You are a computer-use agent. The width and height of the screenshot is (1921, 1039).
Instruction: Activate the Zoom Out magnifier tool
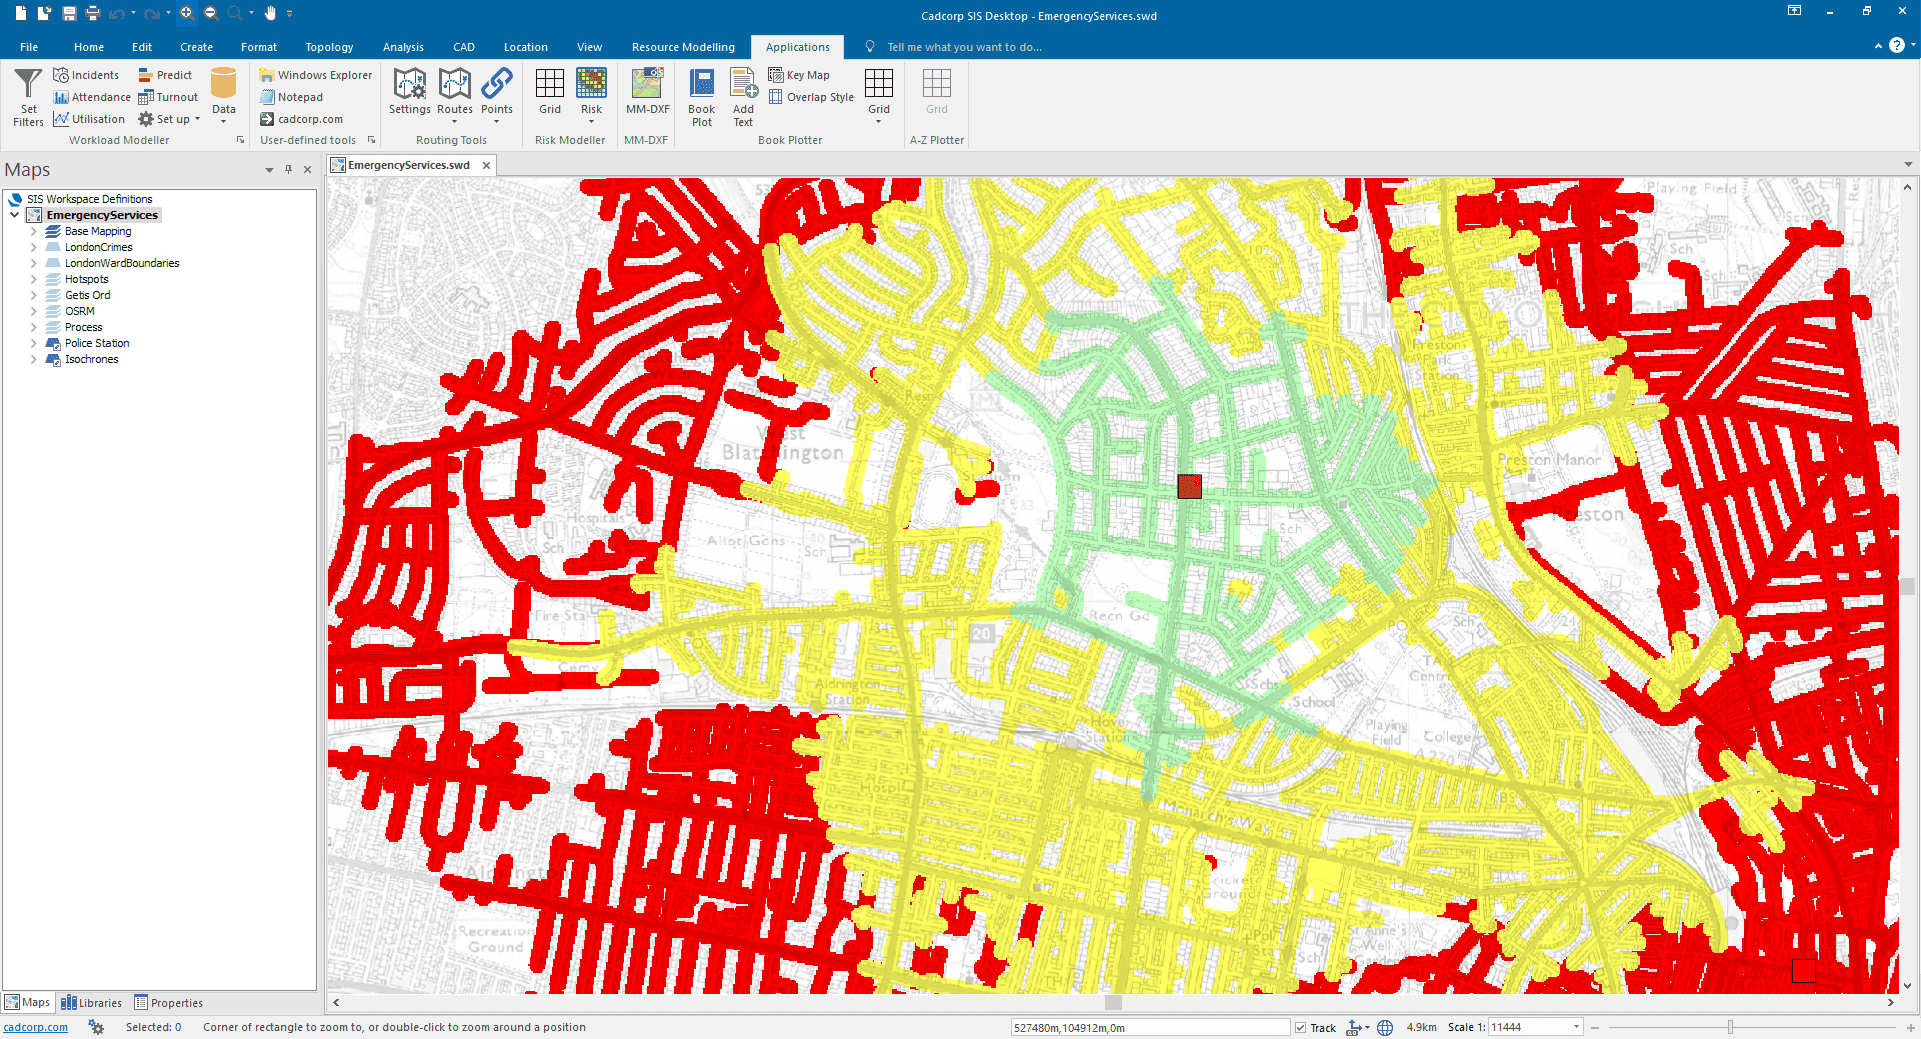211,13
